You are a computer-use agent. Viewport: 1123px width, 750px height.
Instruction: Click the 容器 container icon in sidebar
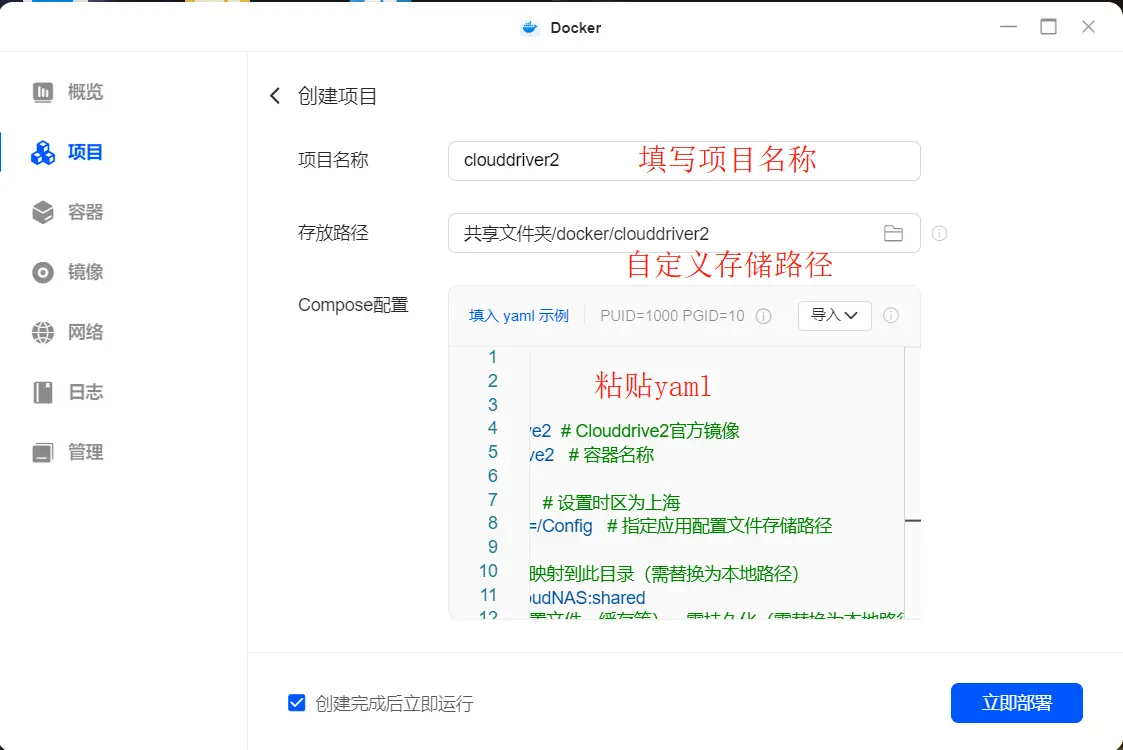43,212
